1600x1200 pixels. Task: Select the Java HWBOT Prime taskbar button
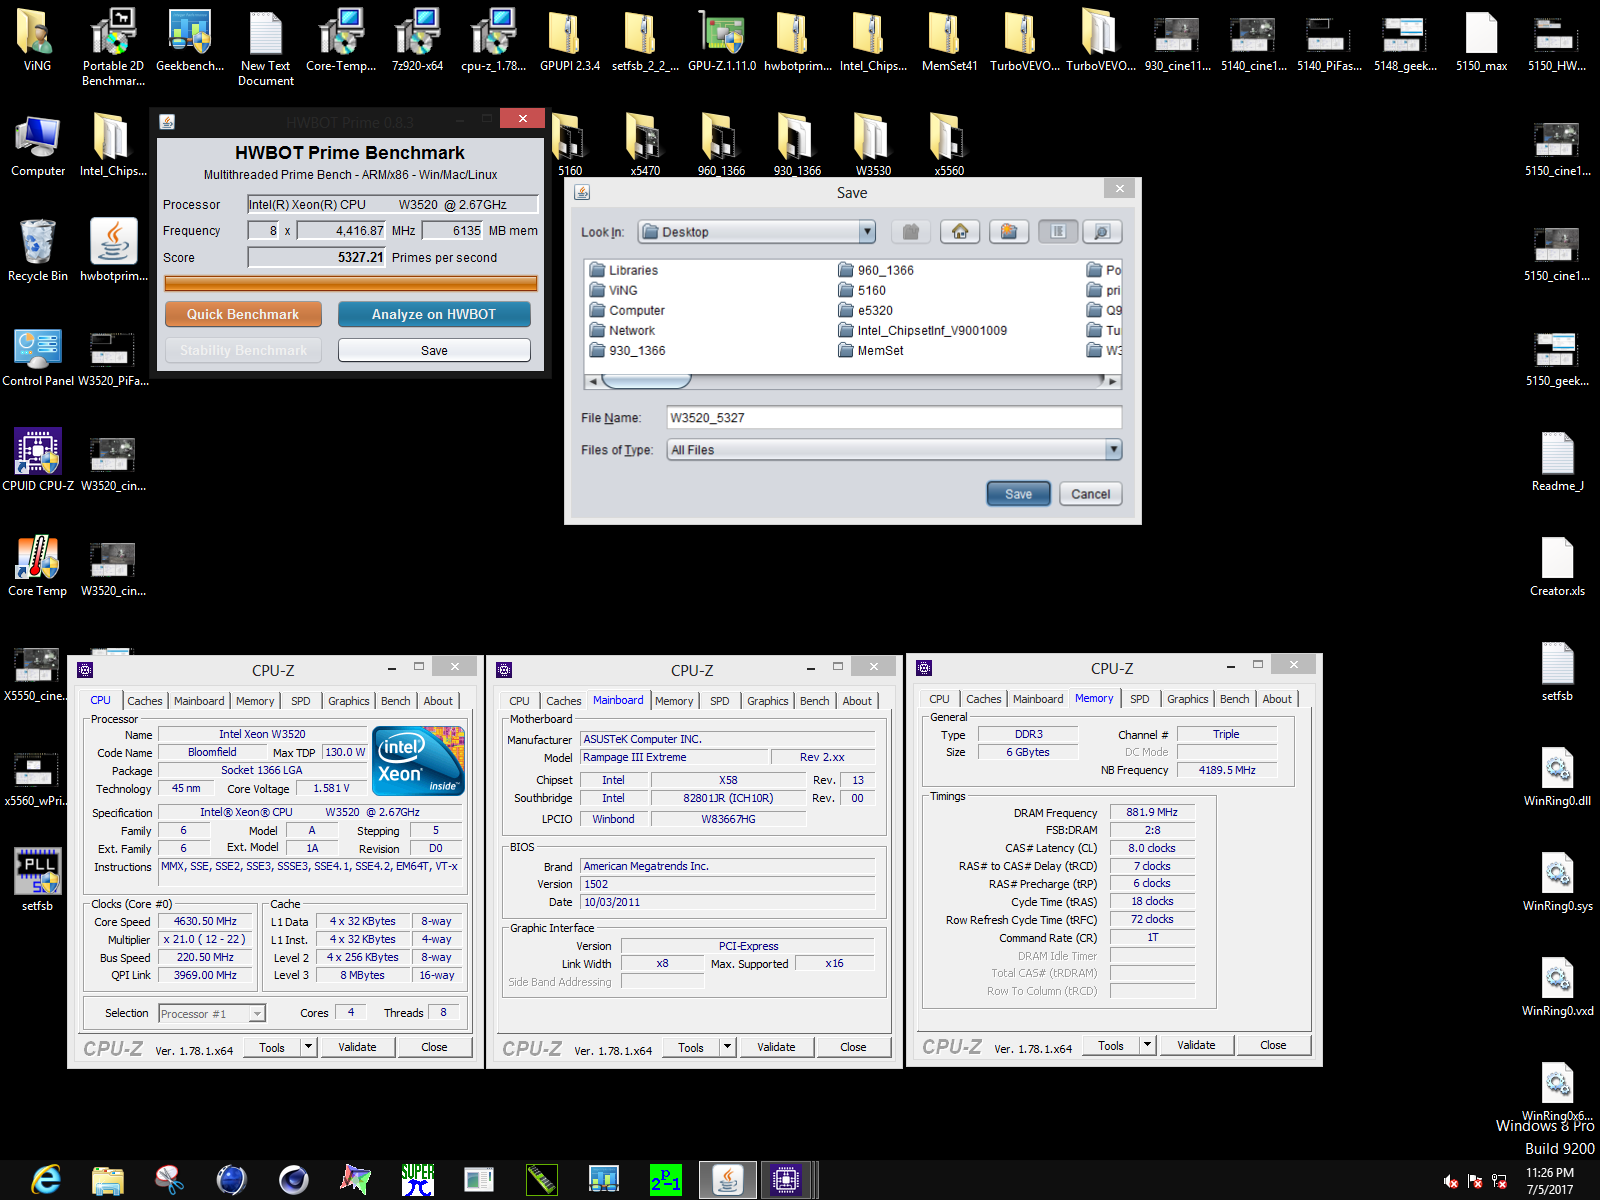click(x=727, y=1180)
